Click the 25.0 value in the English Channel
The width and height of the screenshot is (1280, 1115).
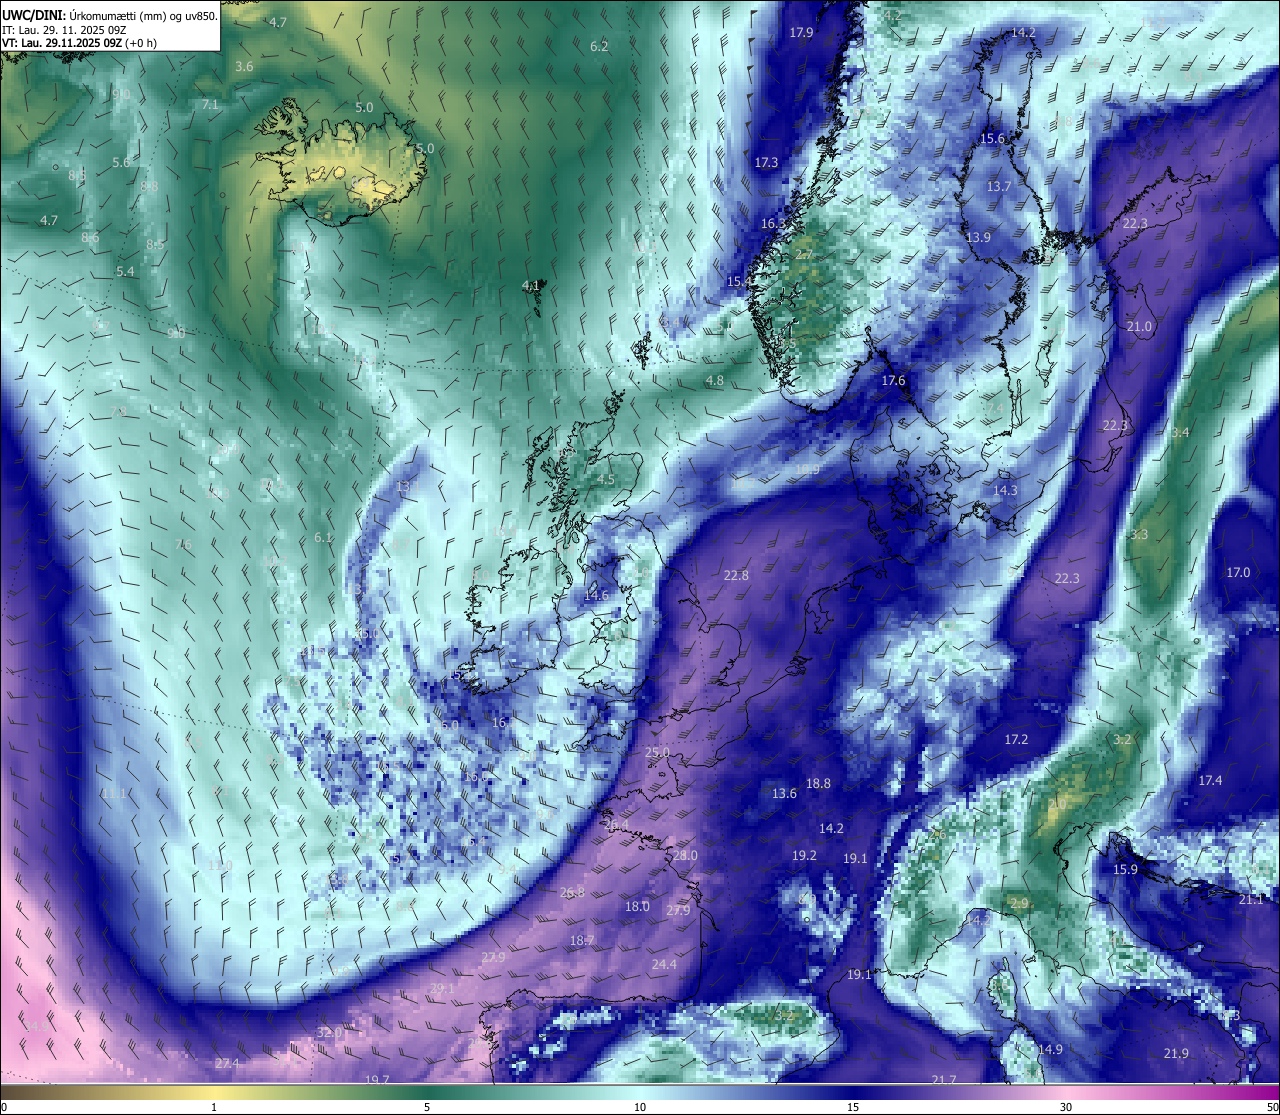[x=657, y=753]
